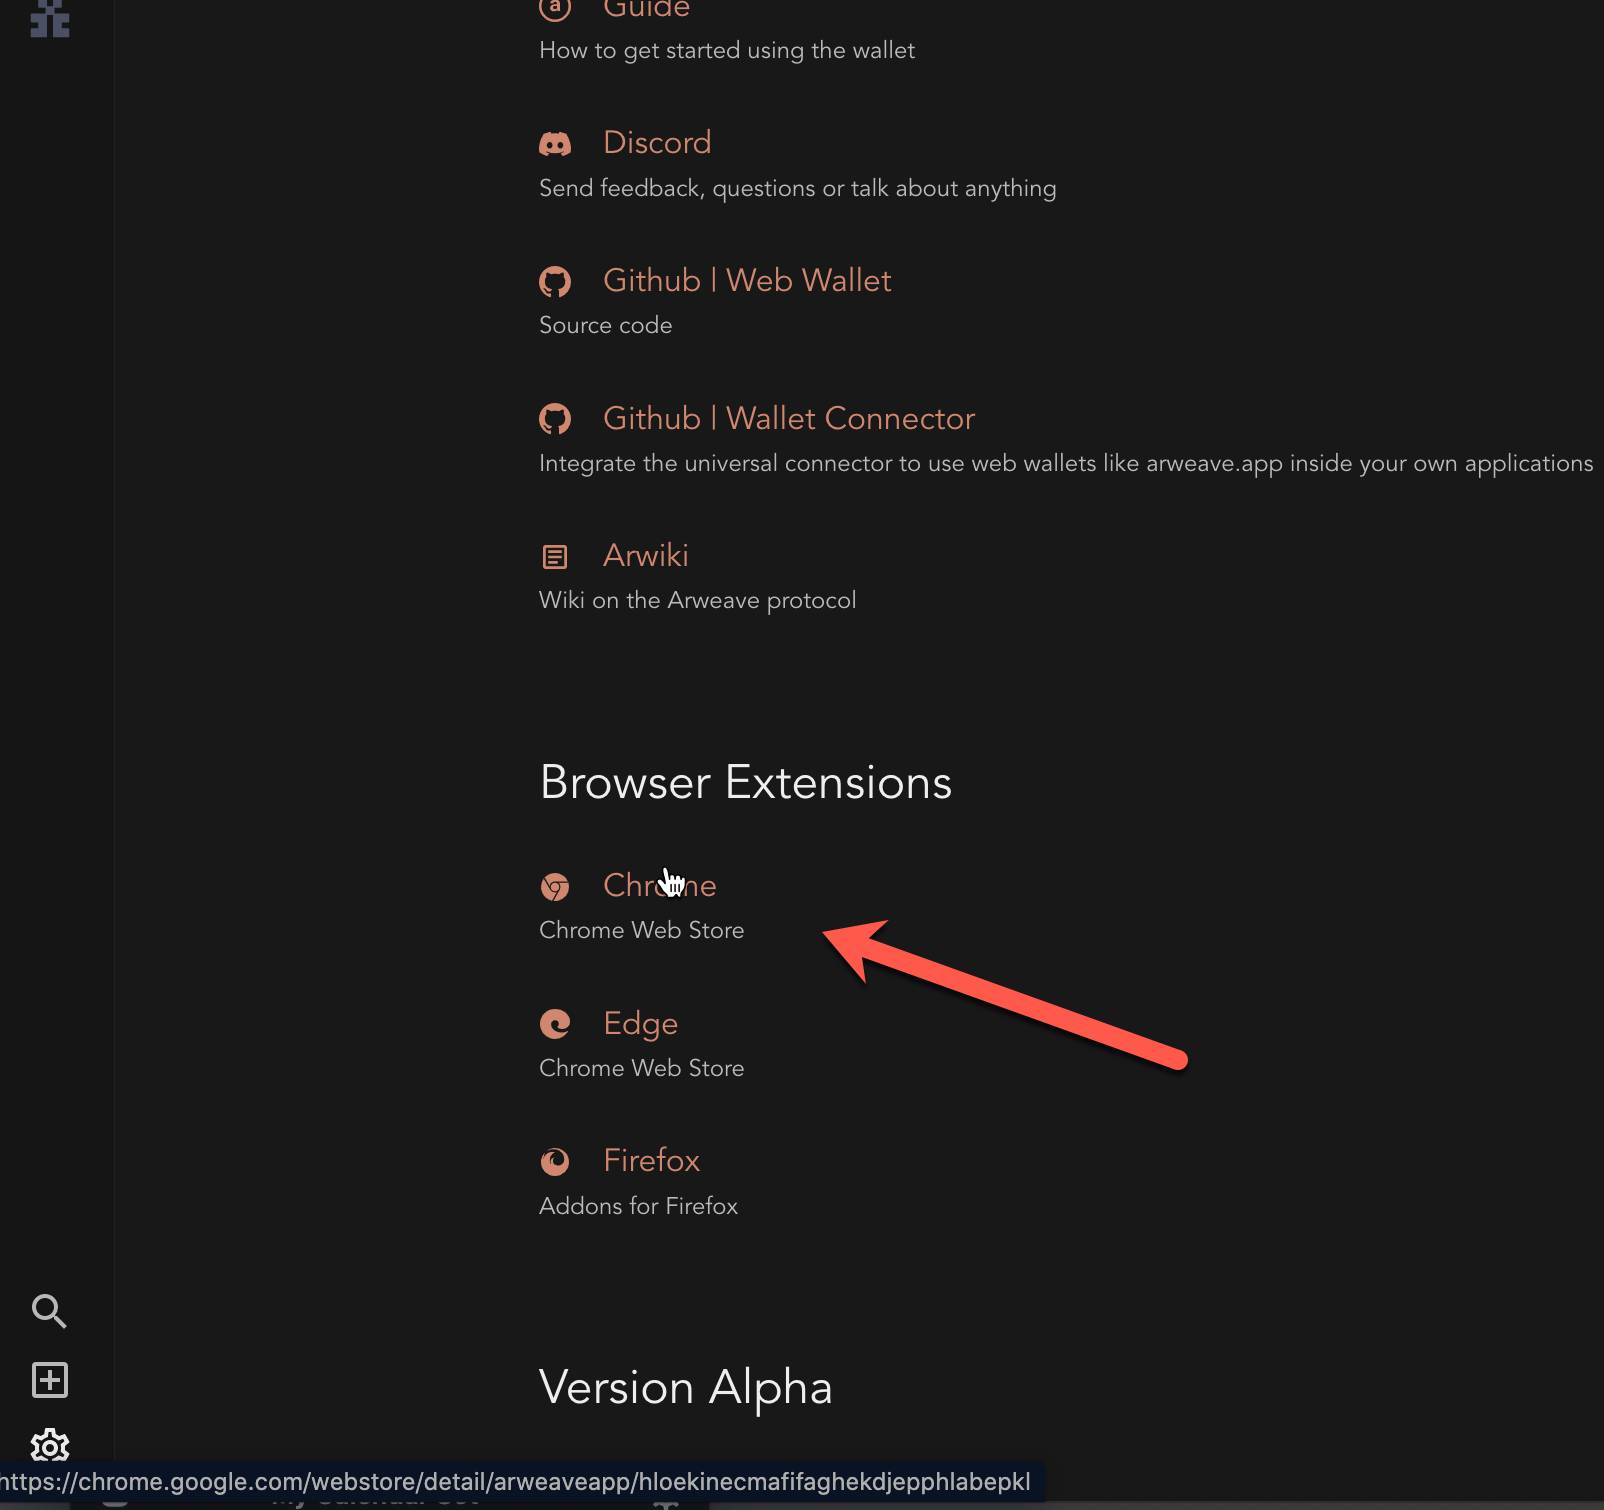The width and height of the screenshot is (1604, 1510).
Task: Open the Guide link text
Action: tap(646, 9)
